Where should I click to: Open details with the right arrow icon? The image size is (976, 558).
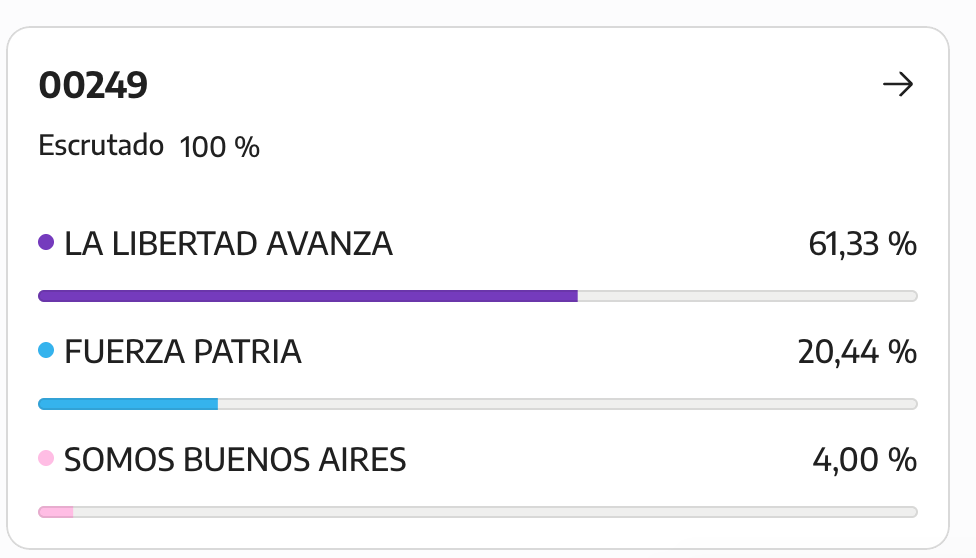(x=898, y=84)
